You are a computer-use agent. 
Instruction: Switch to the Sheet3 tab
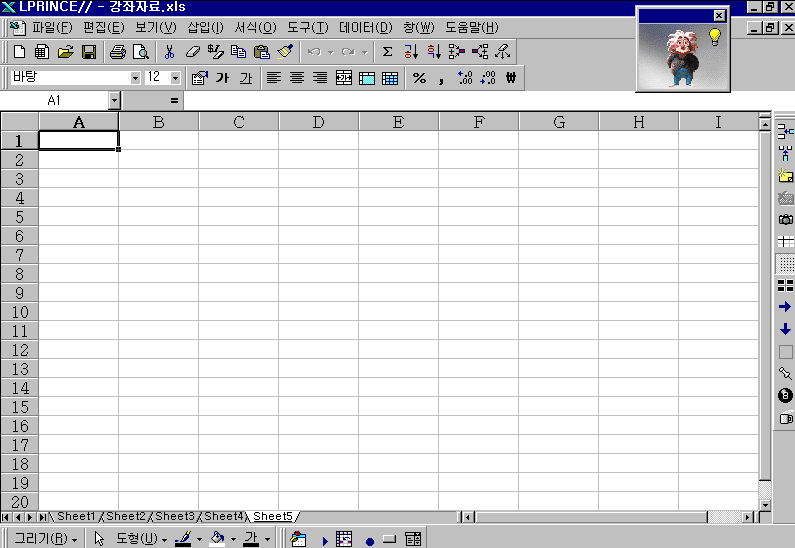coord(174,516)
